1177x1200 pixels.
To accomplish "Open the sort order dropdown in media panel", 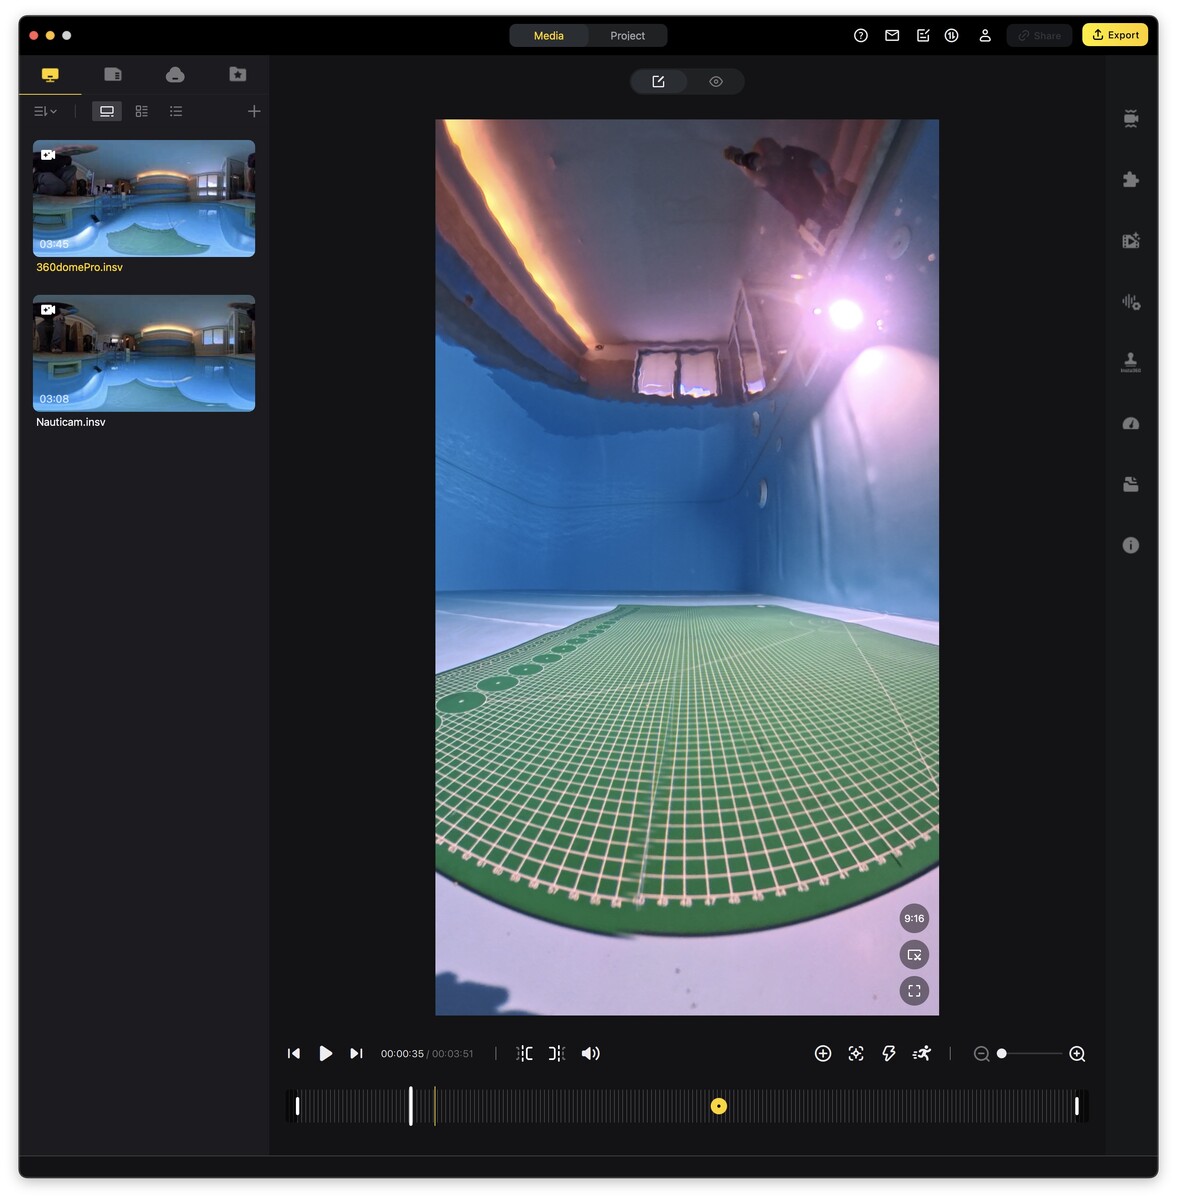I will coord(44,111).
